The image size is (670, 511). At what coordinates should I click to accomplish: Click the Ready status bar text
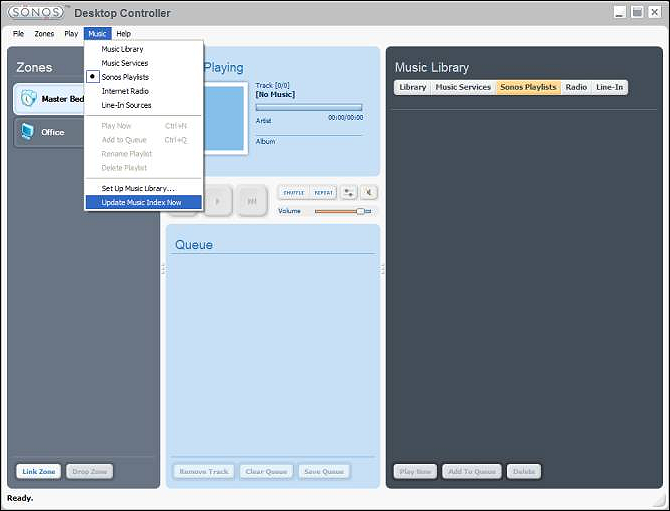click(x=20, y=498)
